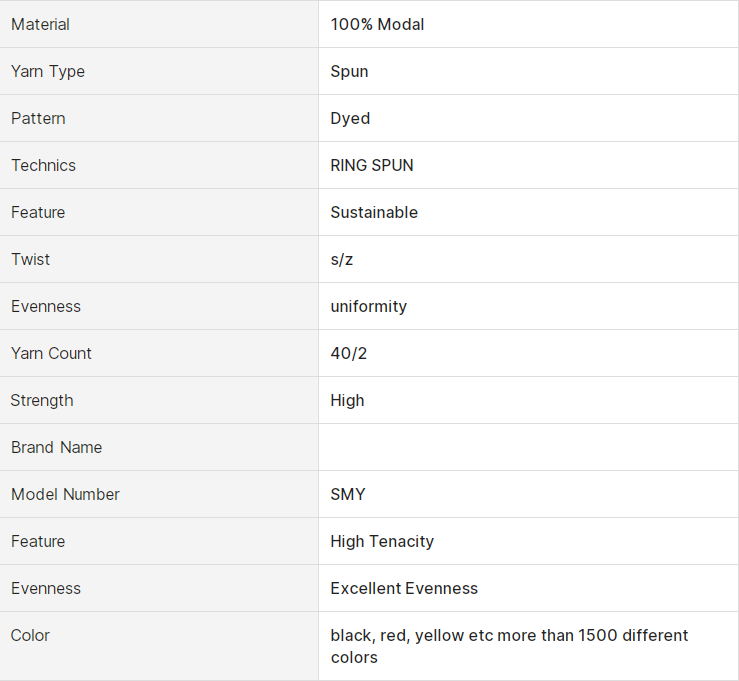The height and width of the screenshot is (681, 739).
Task: Click the Color description text
Action: (x=509, y=646)
